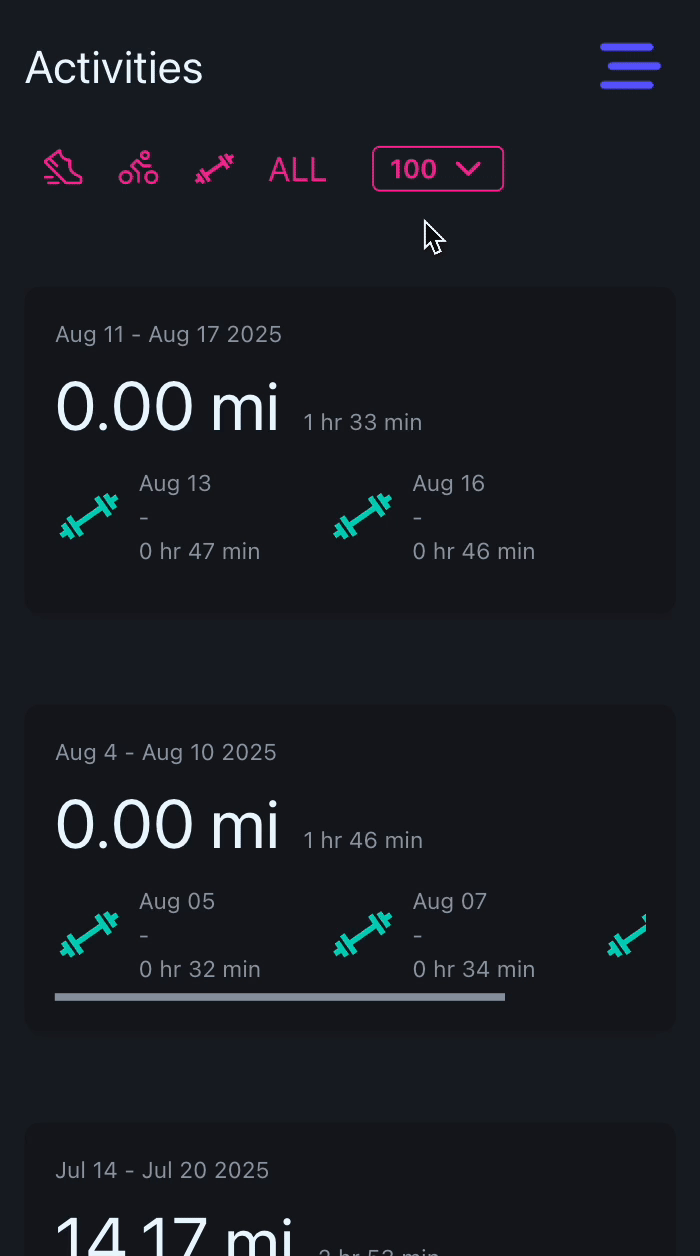700x1256 pixels.
Task: Click partially visible dumbbell icon at right edge
Action: [627, 936]
